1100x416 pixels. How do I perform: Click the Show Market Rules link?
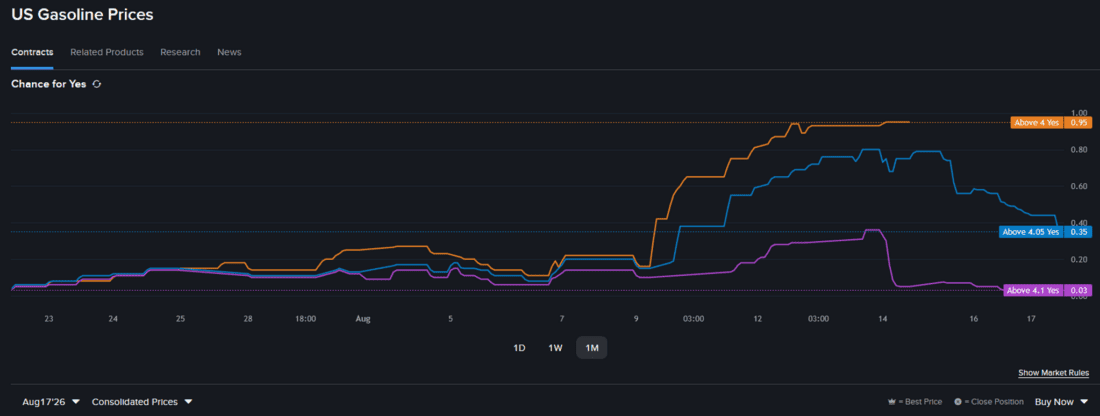pos(1054,373)
